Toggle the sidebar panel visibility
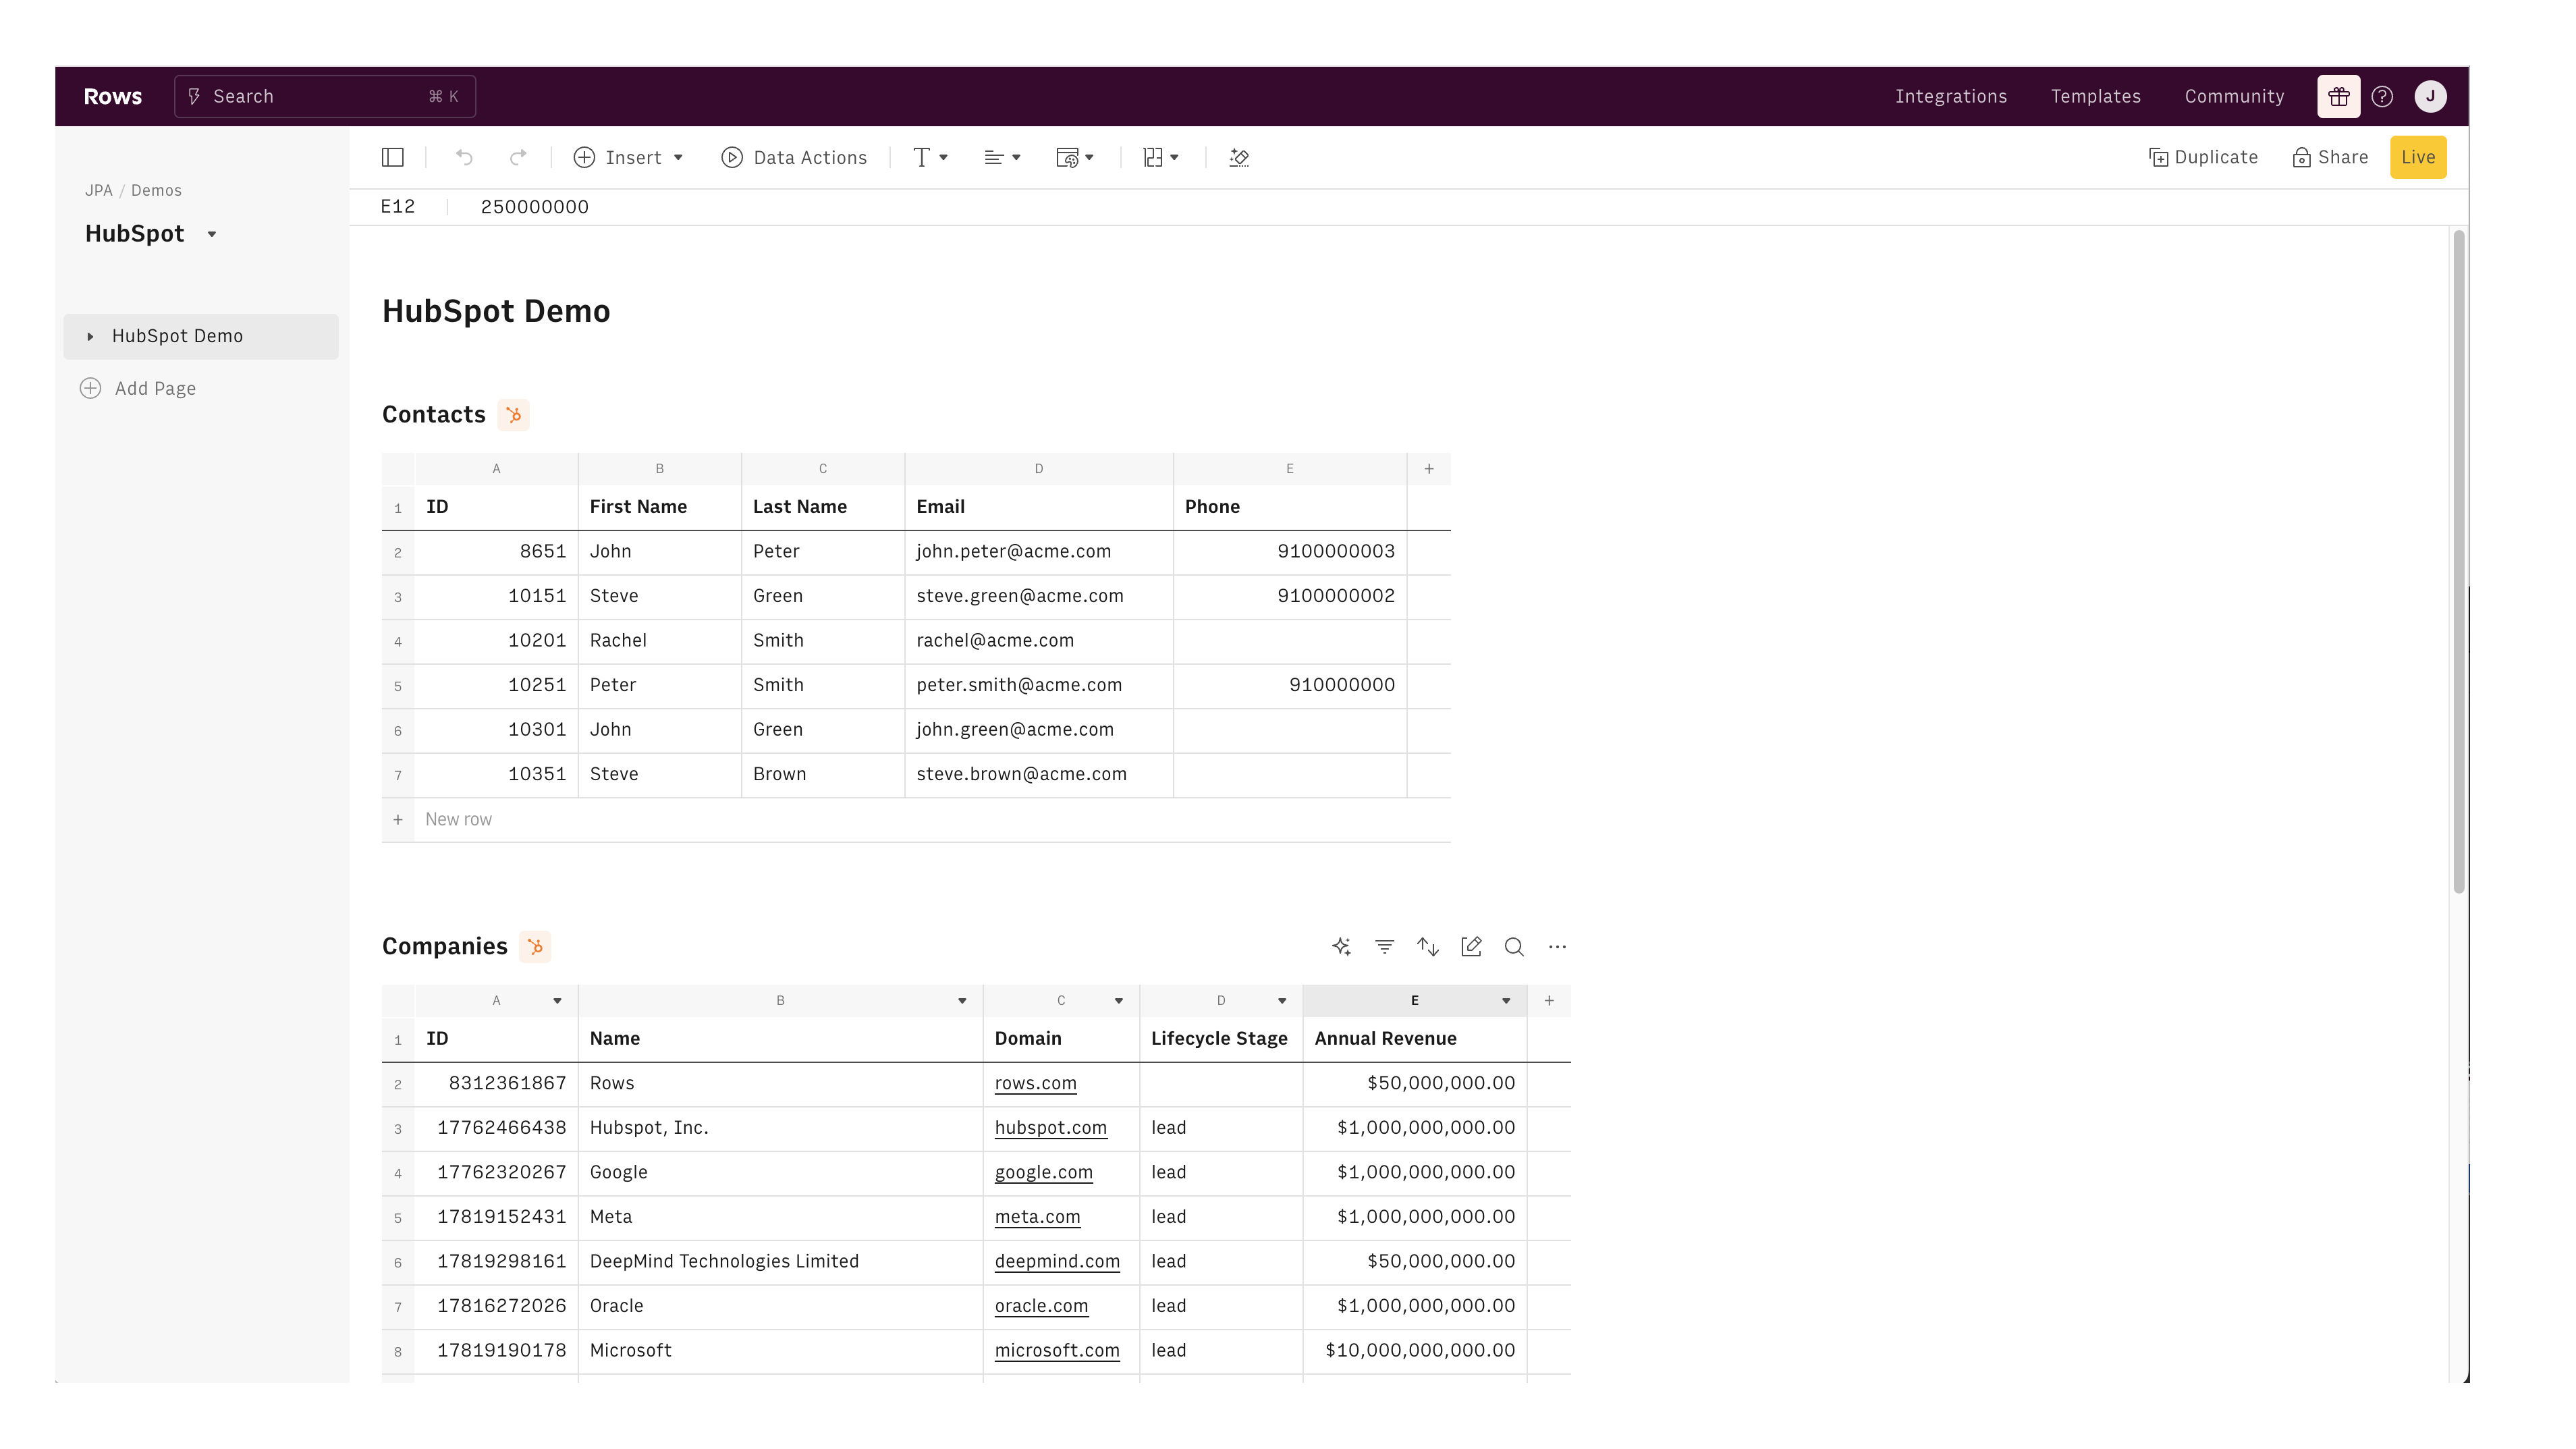The height and width of the screenshot is (1449, 2576). 392,157
